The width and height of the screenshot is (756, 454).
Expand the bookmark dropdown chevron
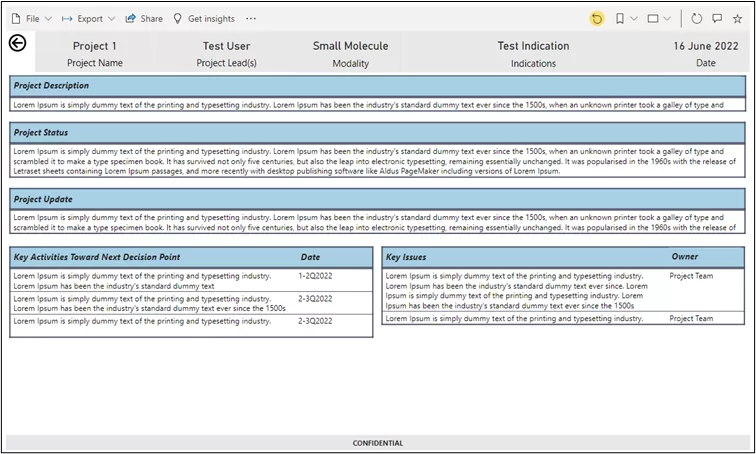pos(634,18)
